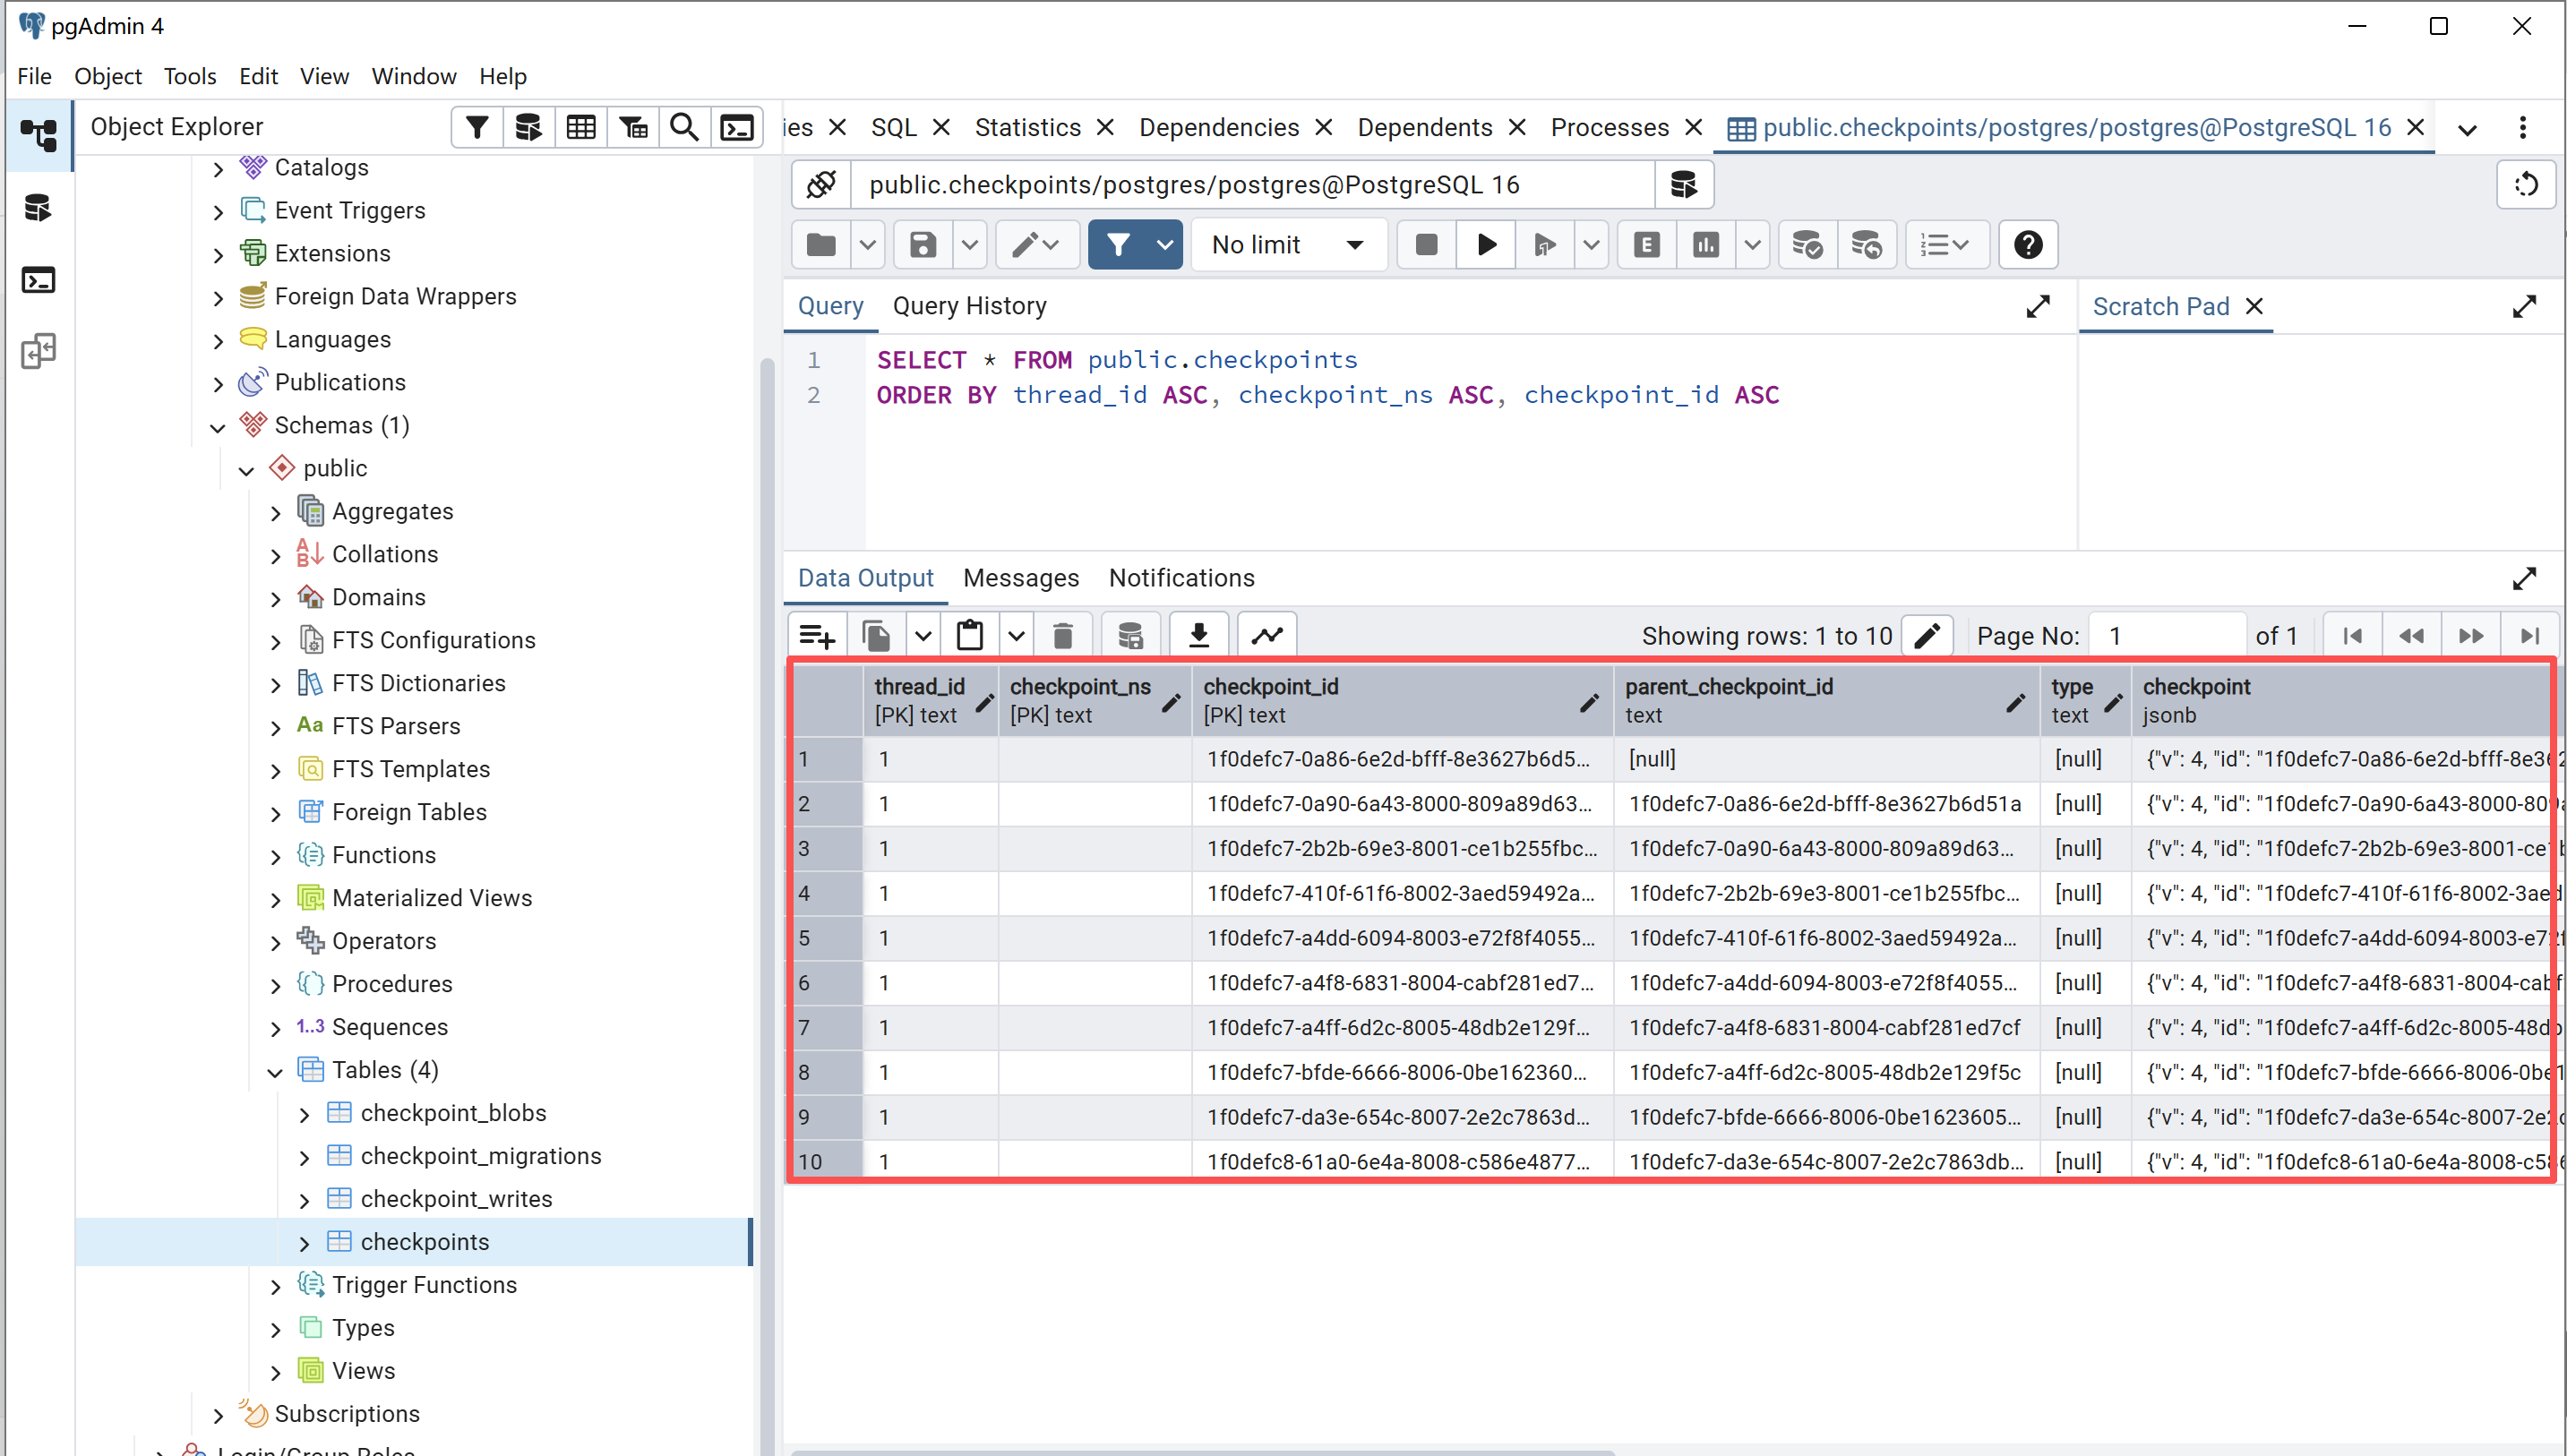
Task: Collapse the Tables (4) tree node
Action: point(275,1071)
